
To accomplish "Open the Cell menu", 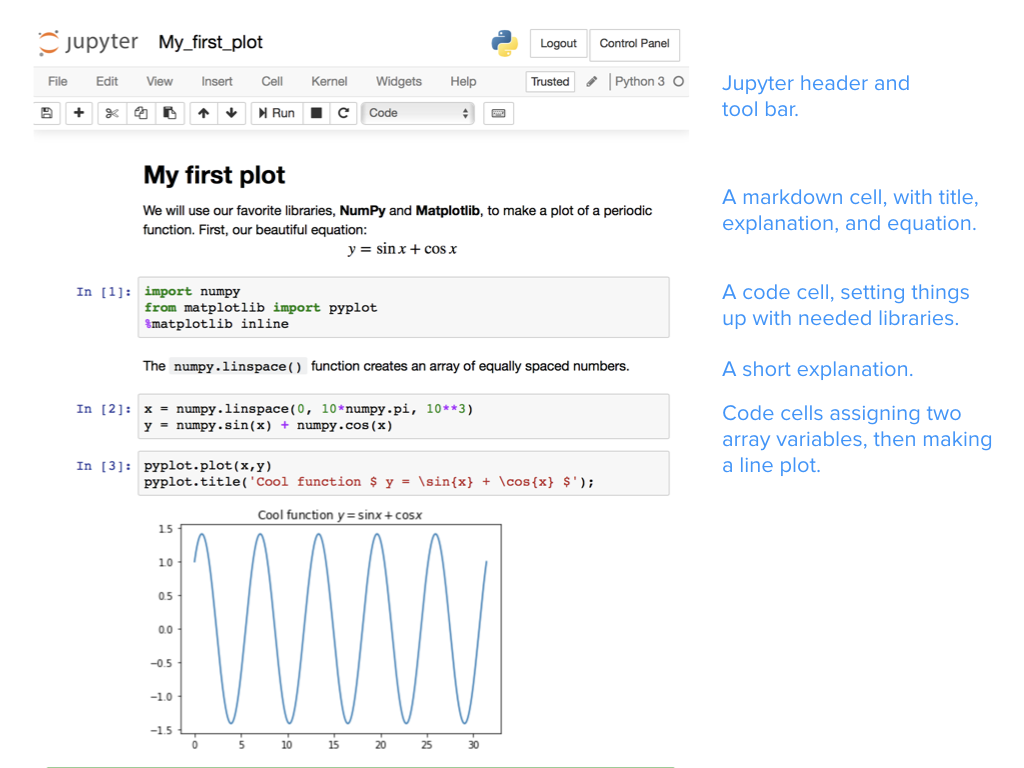I will tap(271, 81).
